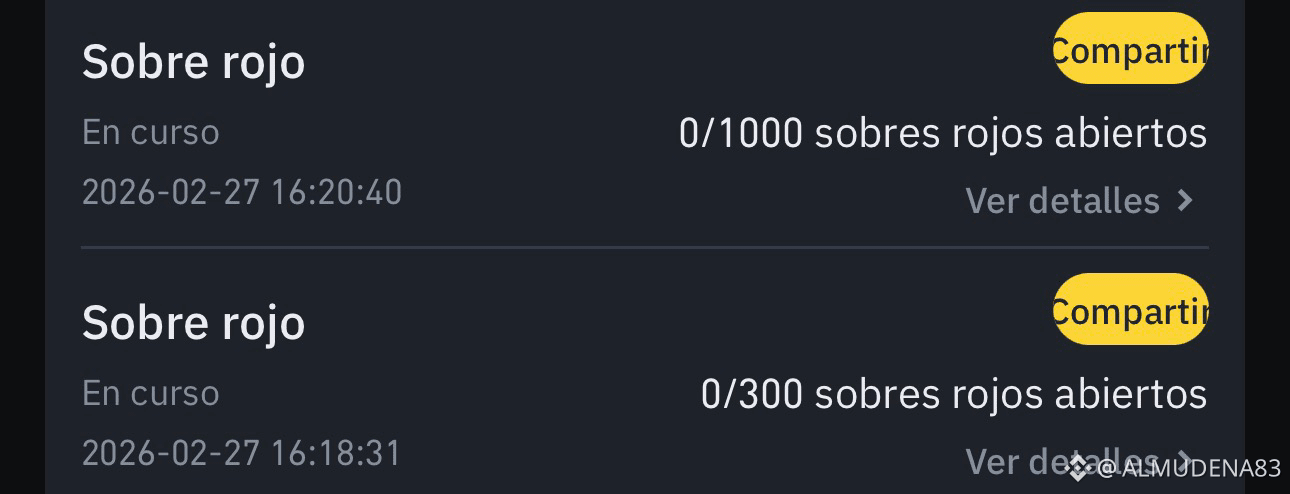Click the 0/1000 sobres rojos abiertos counter
Screen dimensions: 1290x494
pyautogui.click(x=943, y=133)
